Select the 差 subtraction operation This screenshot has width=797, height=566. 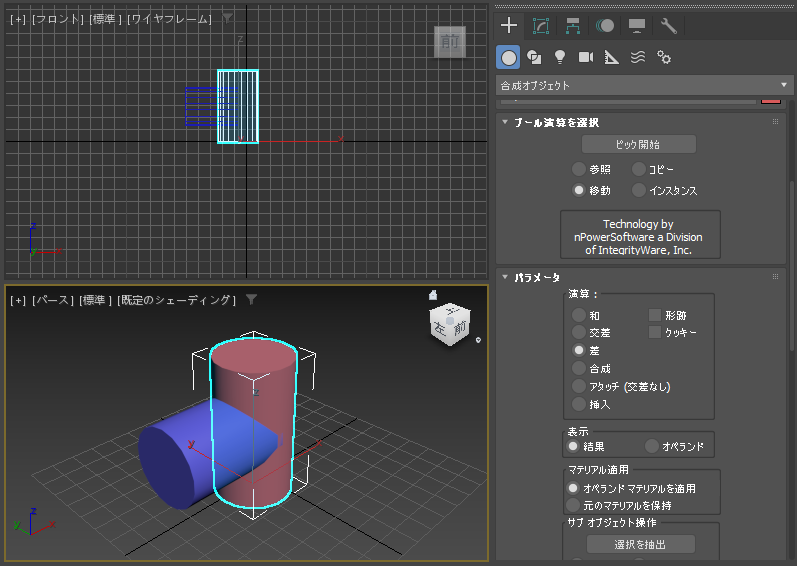click(579, 350)
